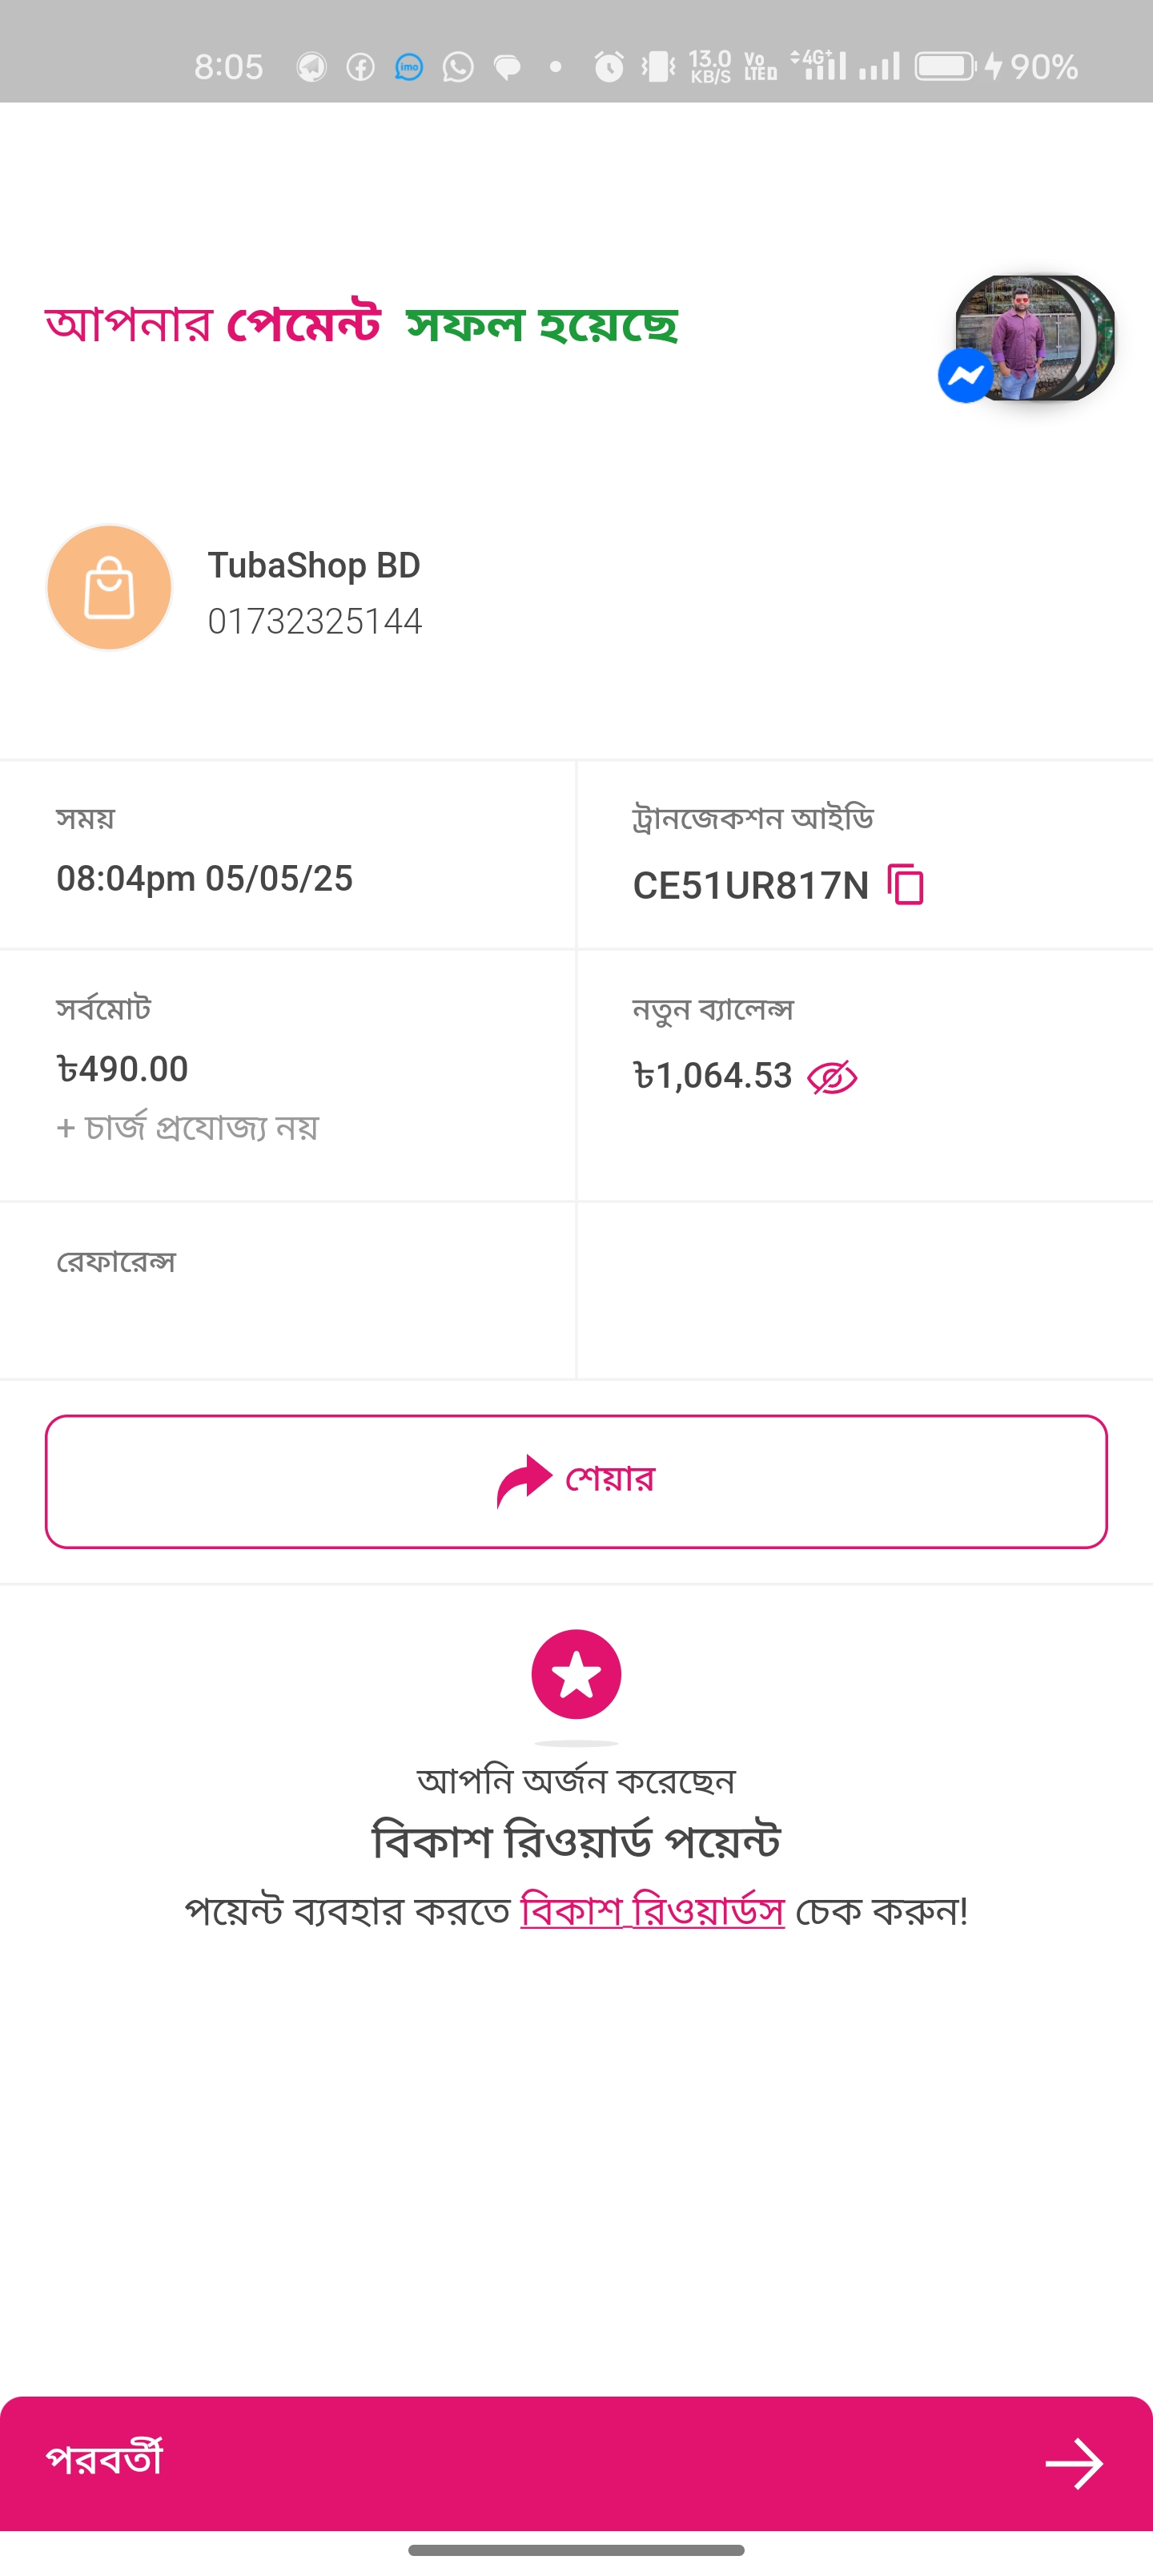Toggle balance visibility eye icon
This screenshot has height=2576, width=1153.
[x=832, y=1077]
